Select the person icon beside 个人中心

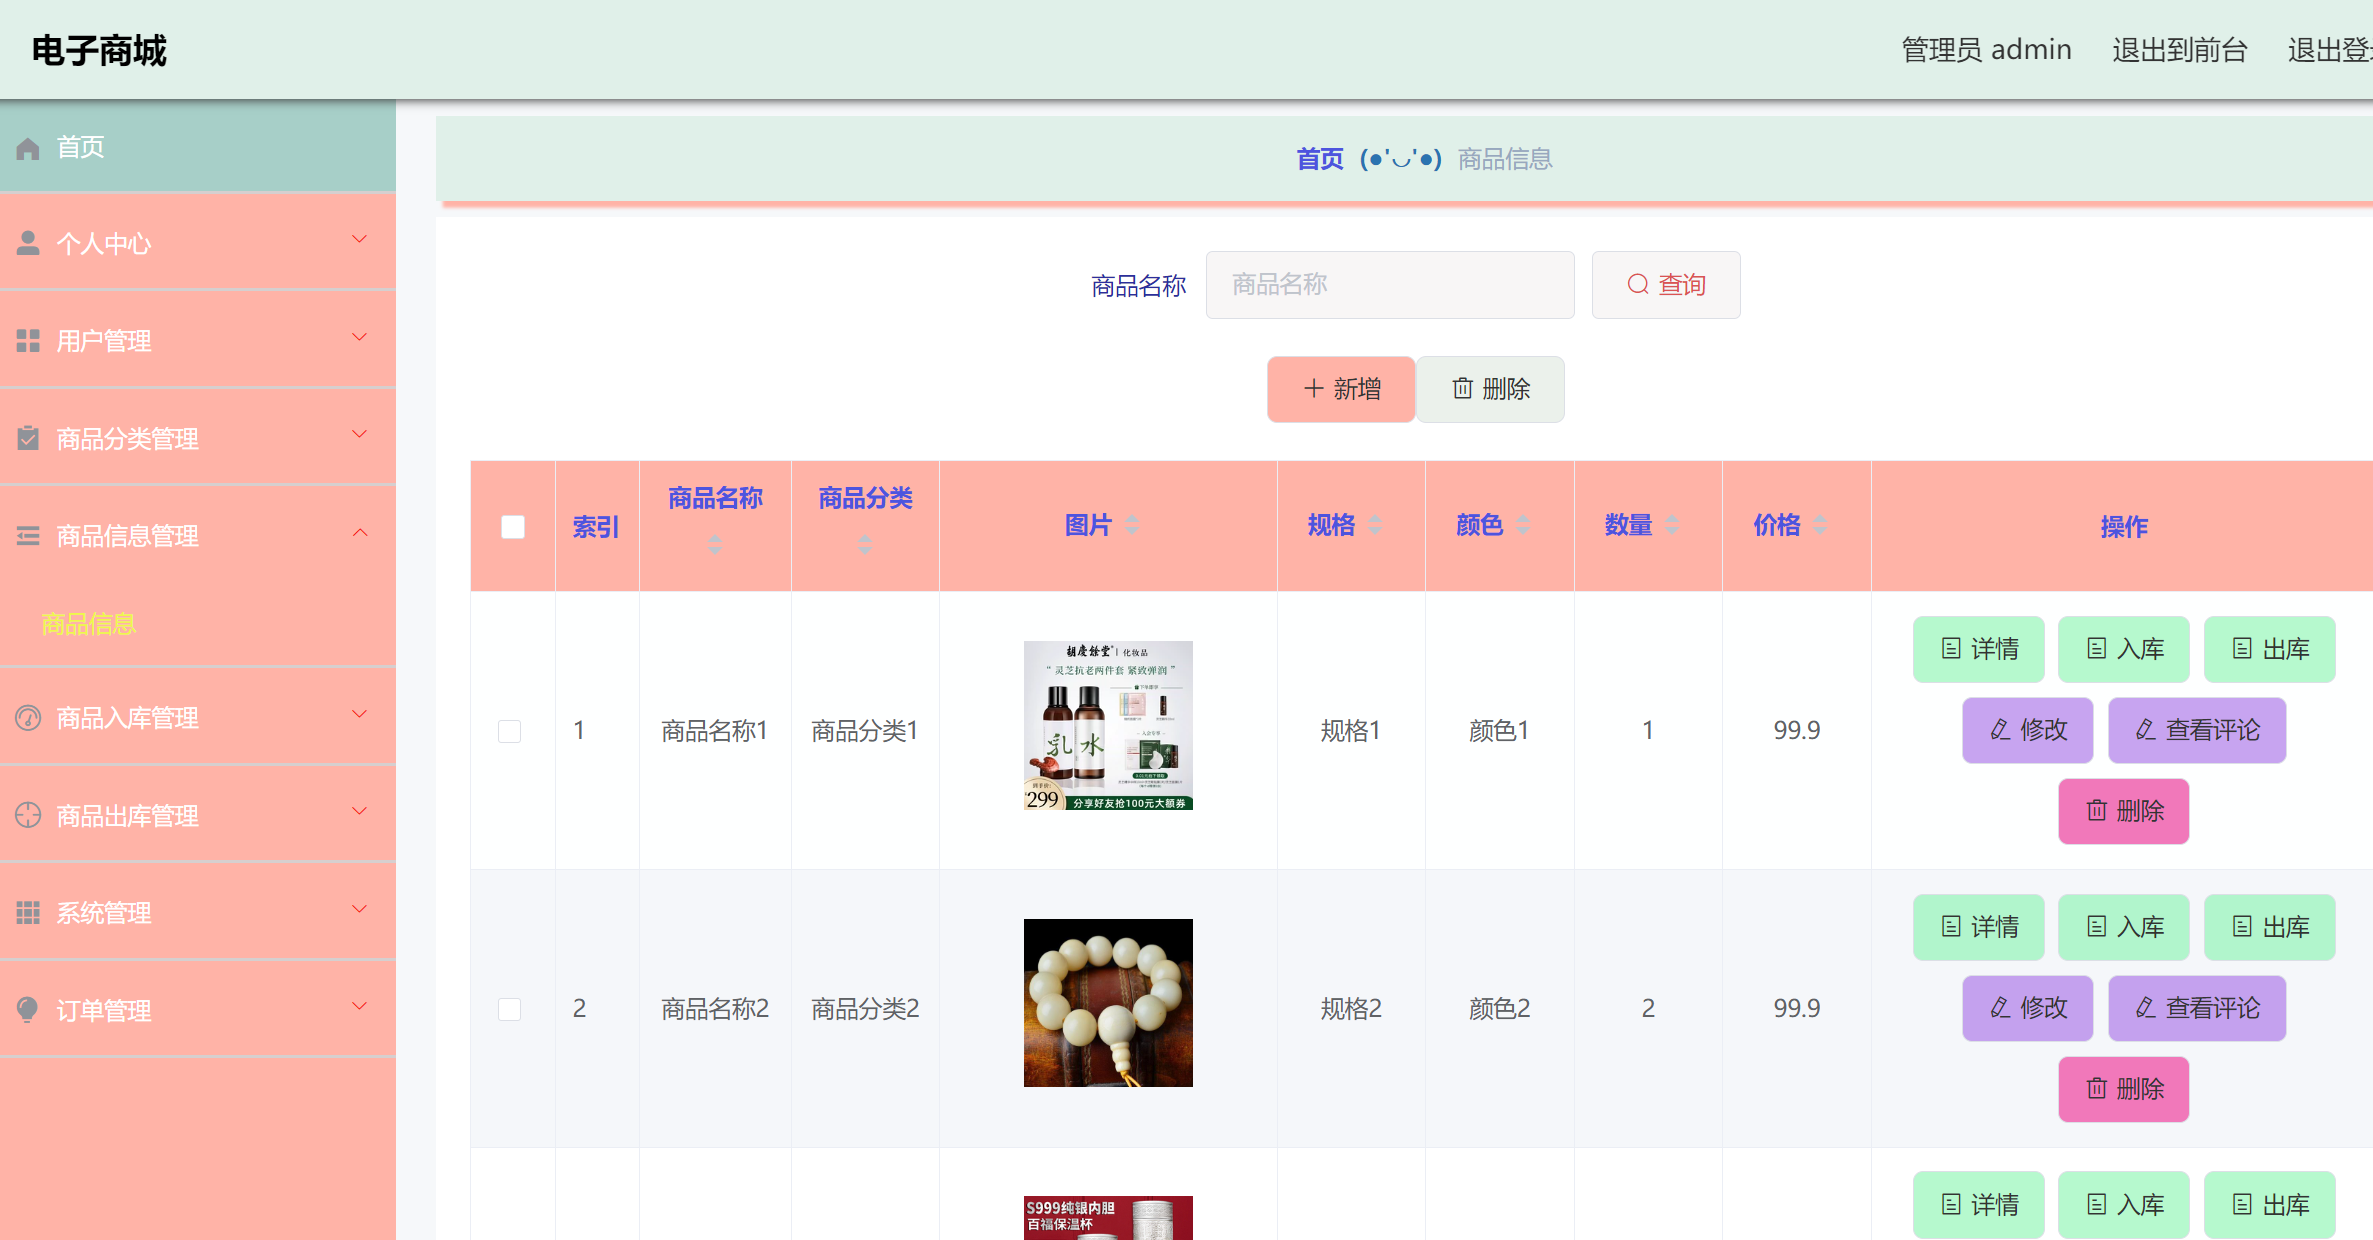[x=27, y=242]
